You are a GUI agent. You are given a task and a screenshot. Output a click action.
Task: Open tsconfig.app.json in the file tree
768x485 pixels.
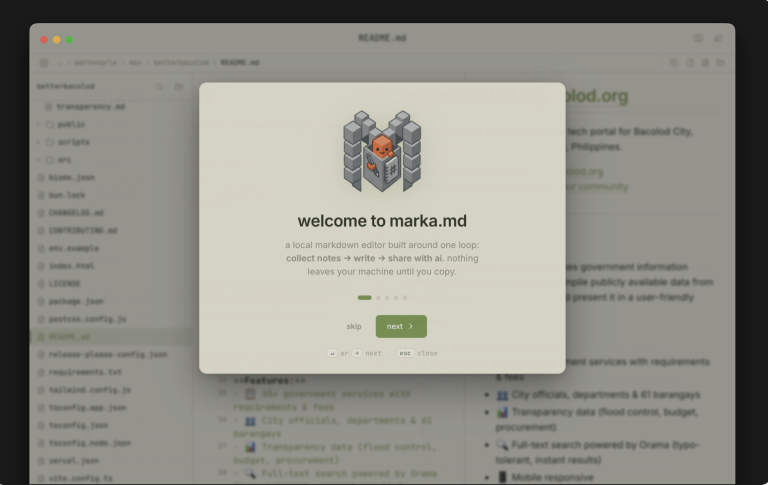(87, 408)
